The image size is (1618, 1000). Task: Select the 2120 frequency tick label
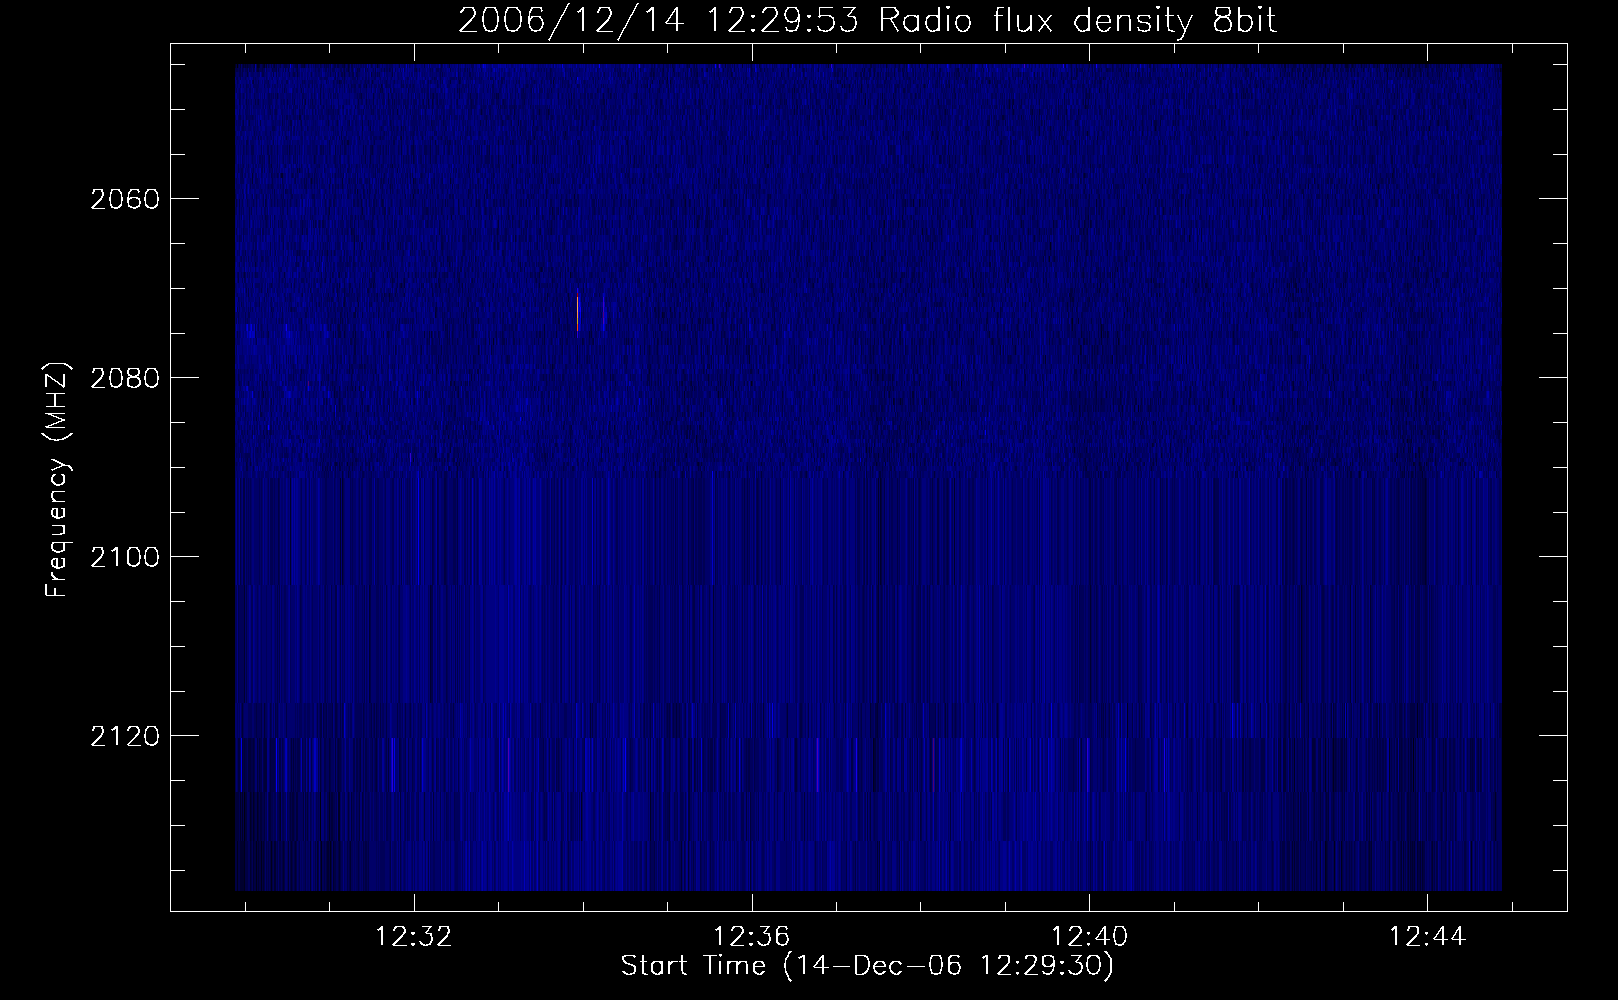(x=124, y=736)
